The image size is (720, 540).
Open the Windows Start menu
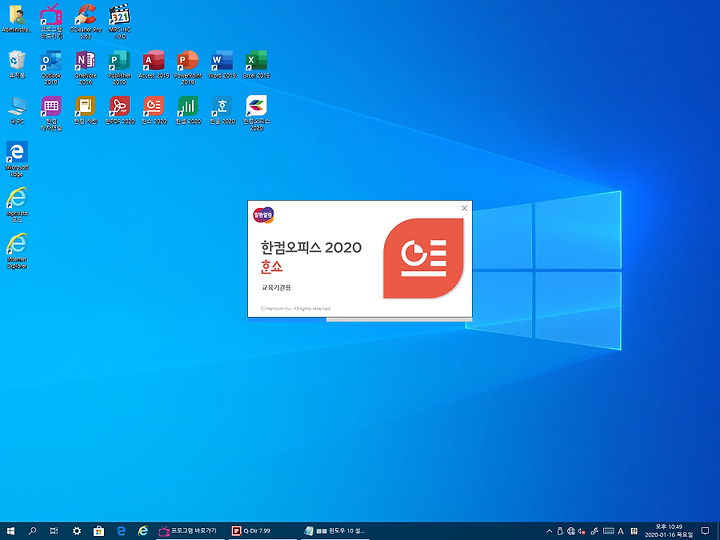11,531
